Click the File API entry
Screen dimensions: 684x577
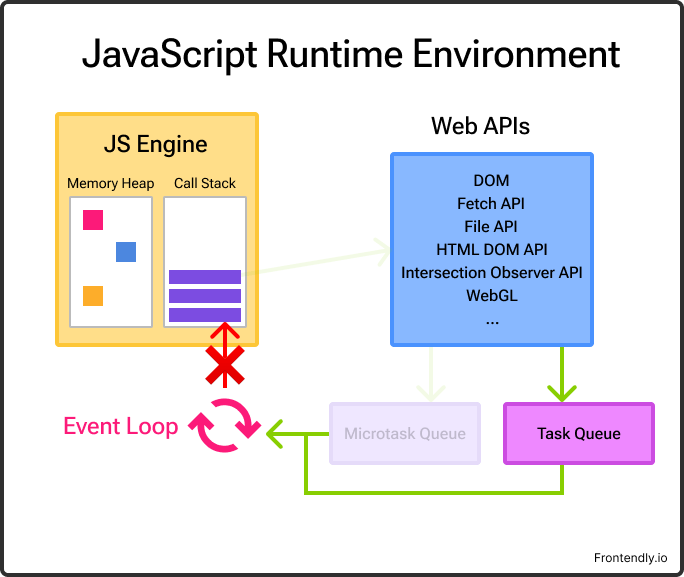pos(491,227)
